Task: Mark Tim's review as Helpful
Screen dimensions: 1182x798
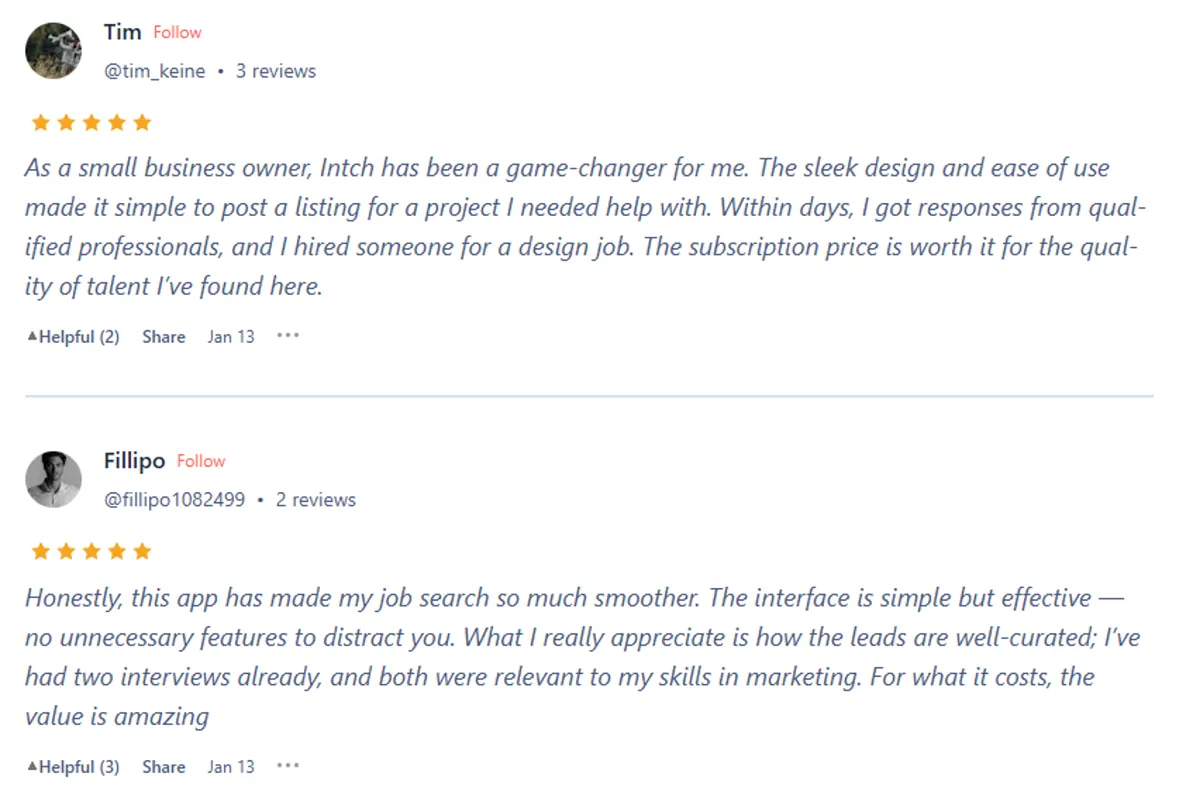Action: tap(73, 337)
